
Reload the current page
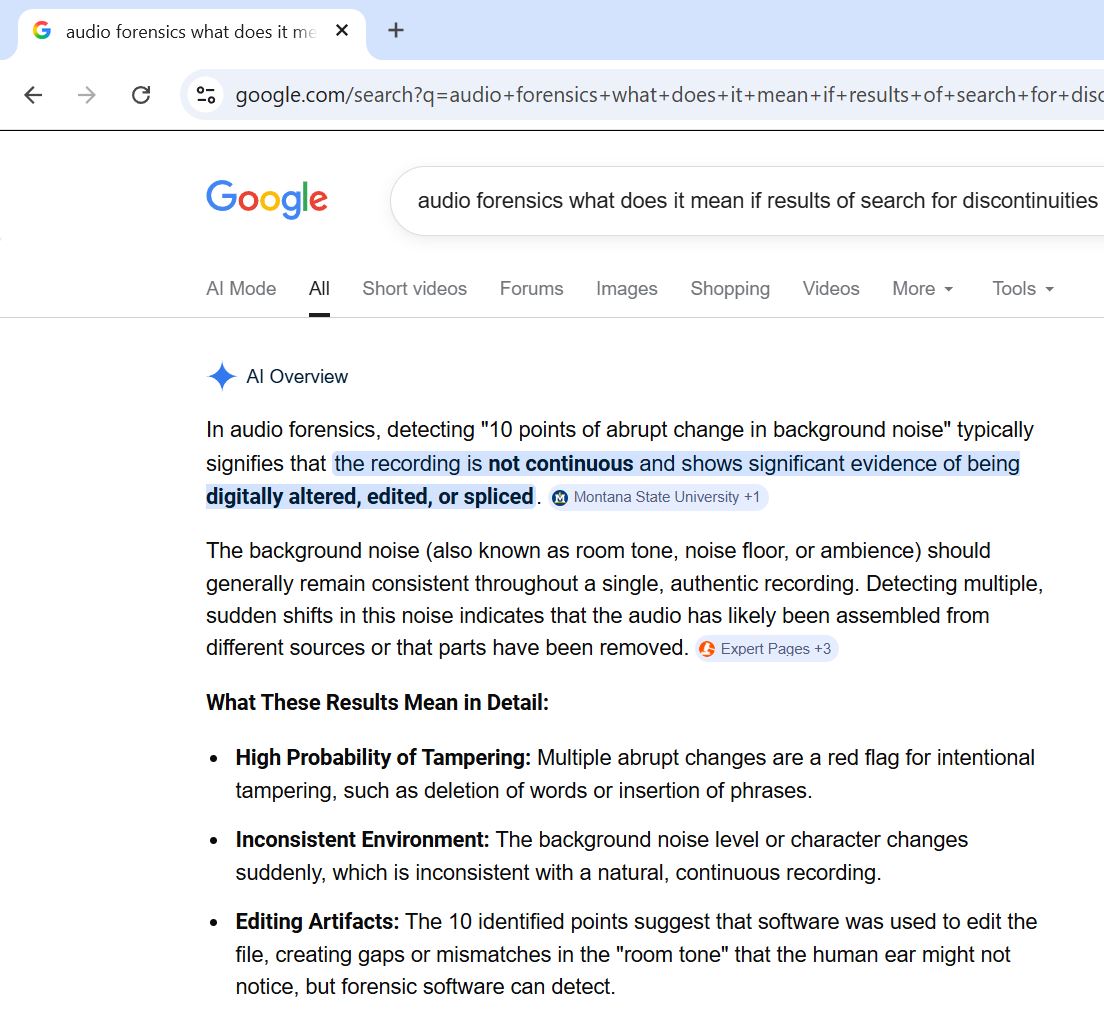(x=141, y=95)
